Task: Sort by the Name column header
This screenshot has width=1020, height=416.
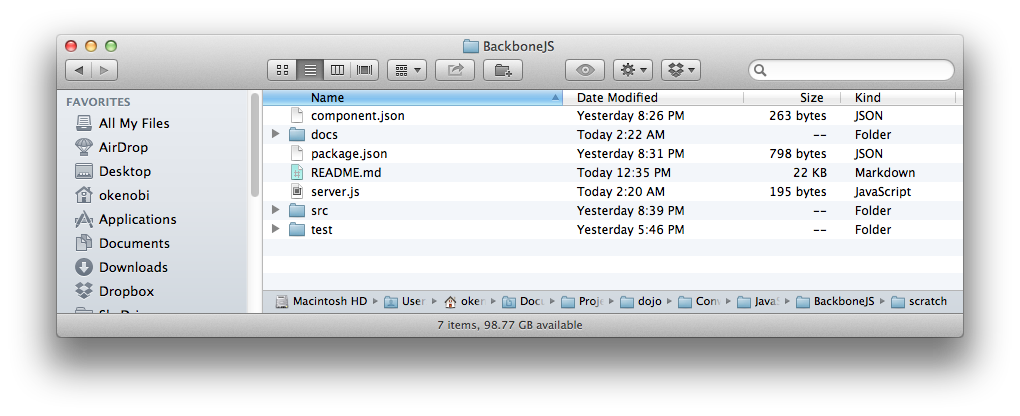Action: [412, 98]
